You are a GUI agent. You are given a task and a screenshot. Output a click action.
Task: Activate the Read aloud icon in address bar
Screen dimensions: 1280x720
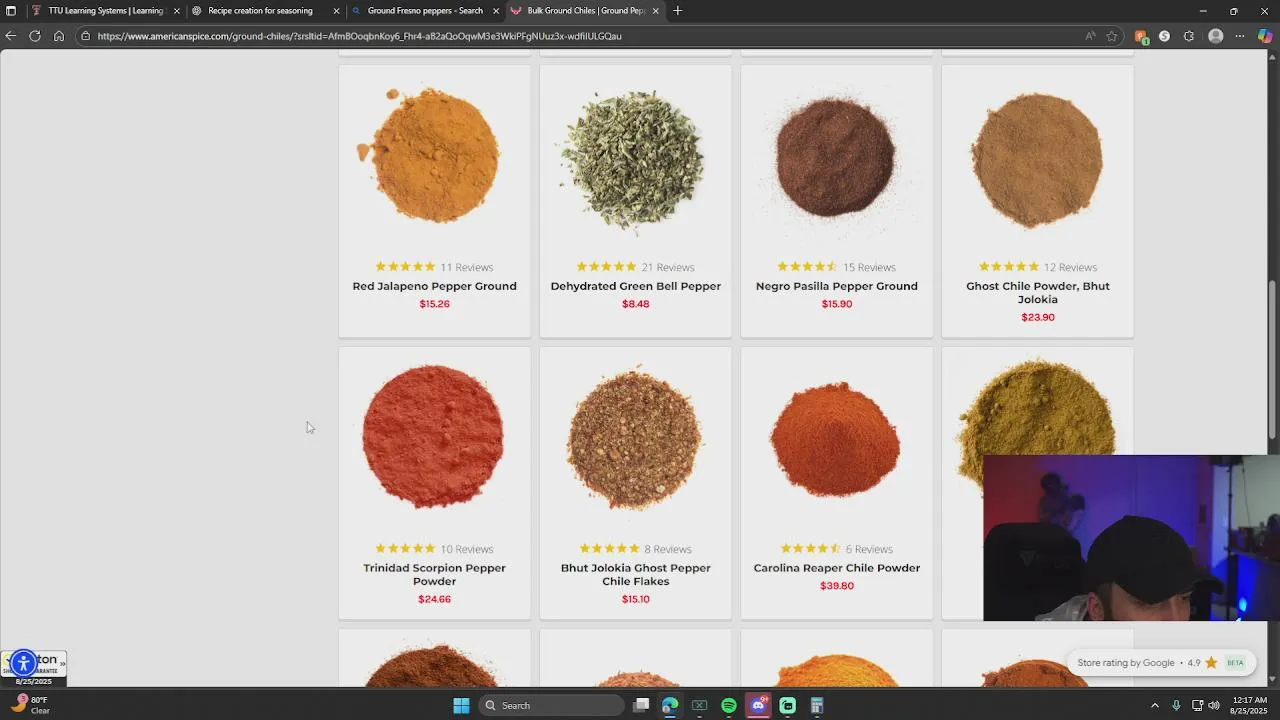1090,36
